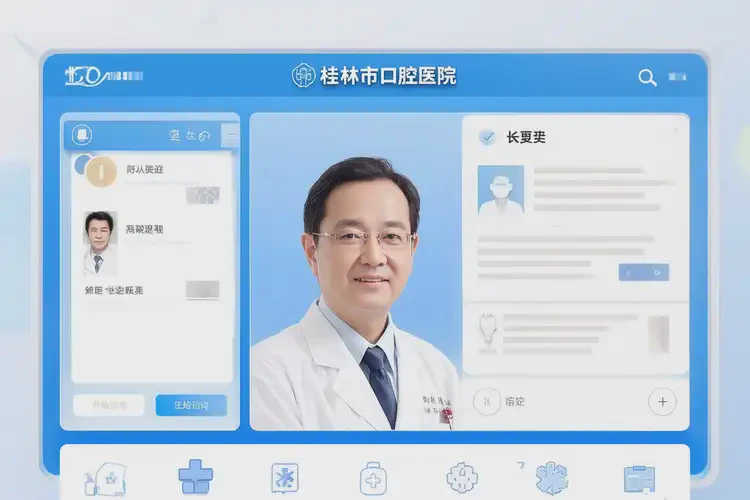Click the star-of-life document icon
This screenshot has width=750, height=500.
[285, 478]
